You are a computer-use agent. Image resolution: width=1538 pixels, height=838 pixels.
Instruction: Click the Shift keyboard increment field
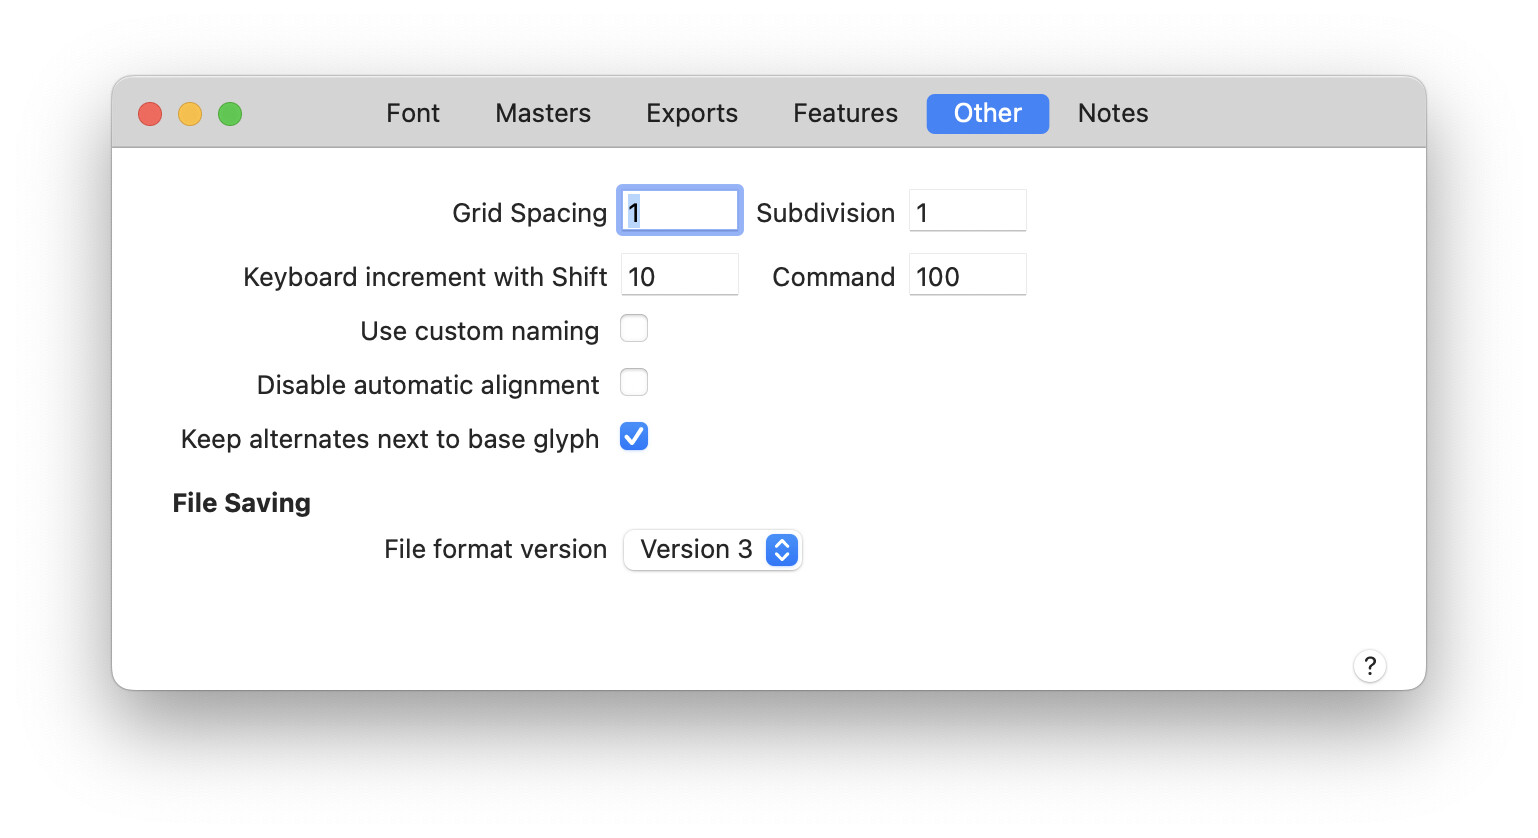680,275
